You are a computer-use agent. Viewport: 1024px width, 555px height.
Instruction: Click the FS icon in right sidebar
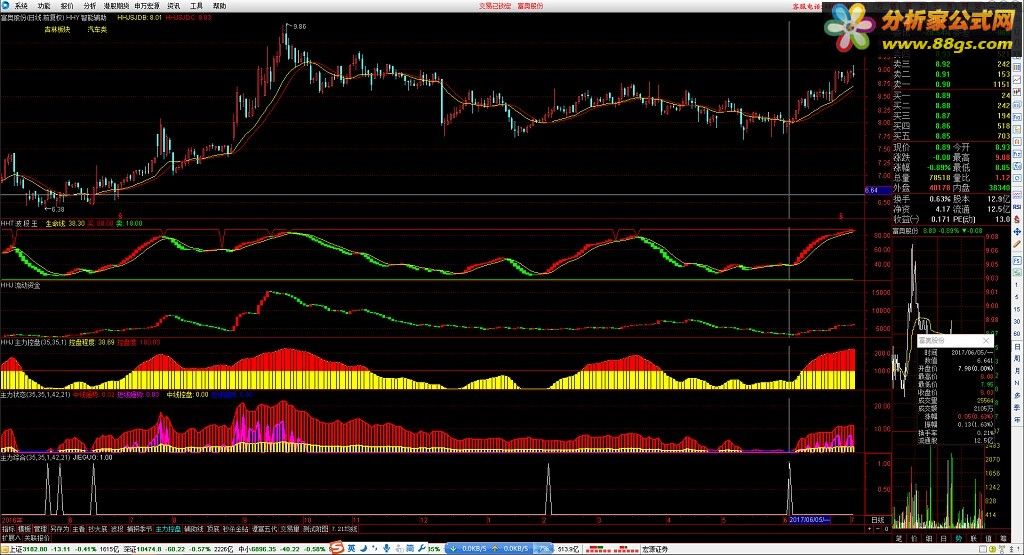[x=1017, y=261]
